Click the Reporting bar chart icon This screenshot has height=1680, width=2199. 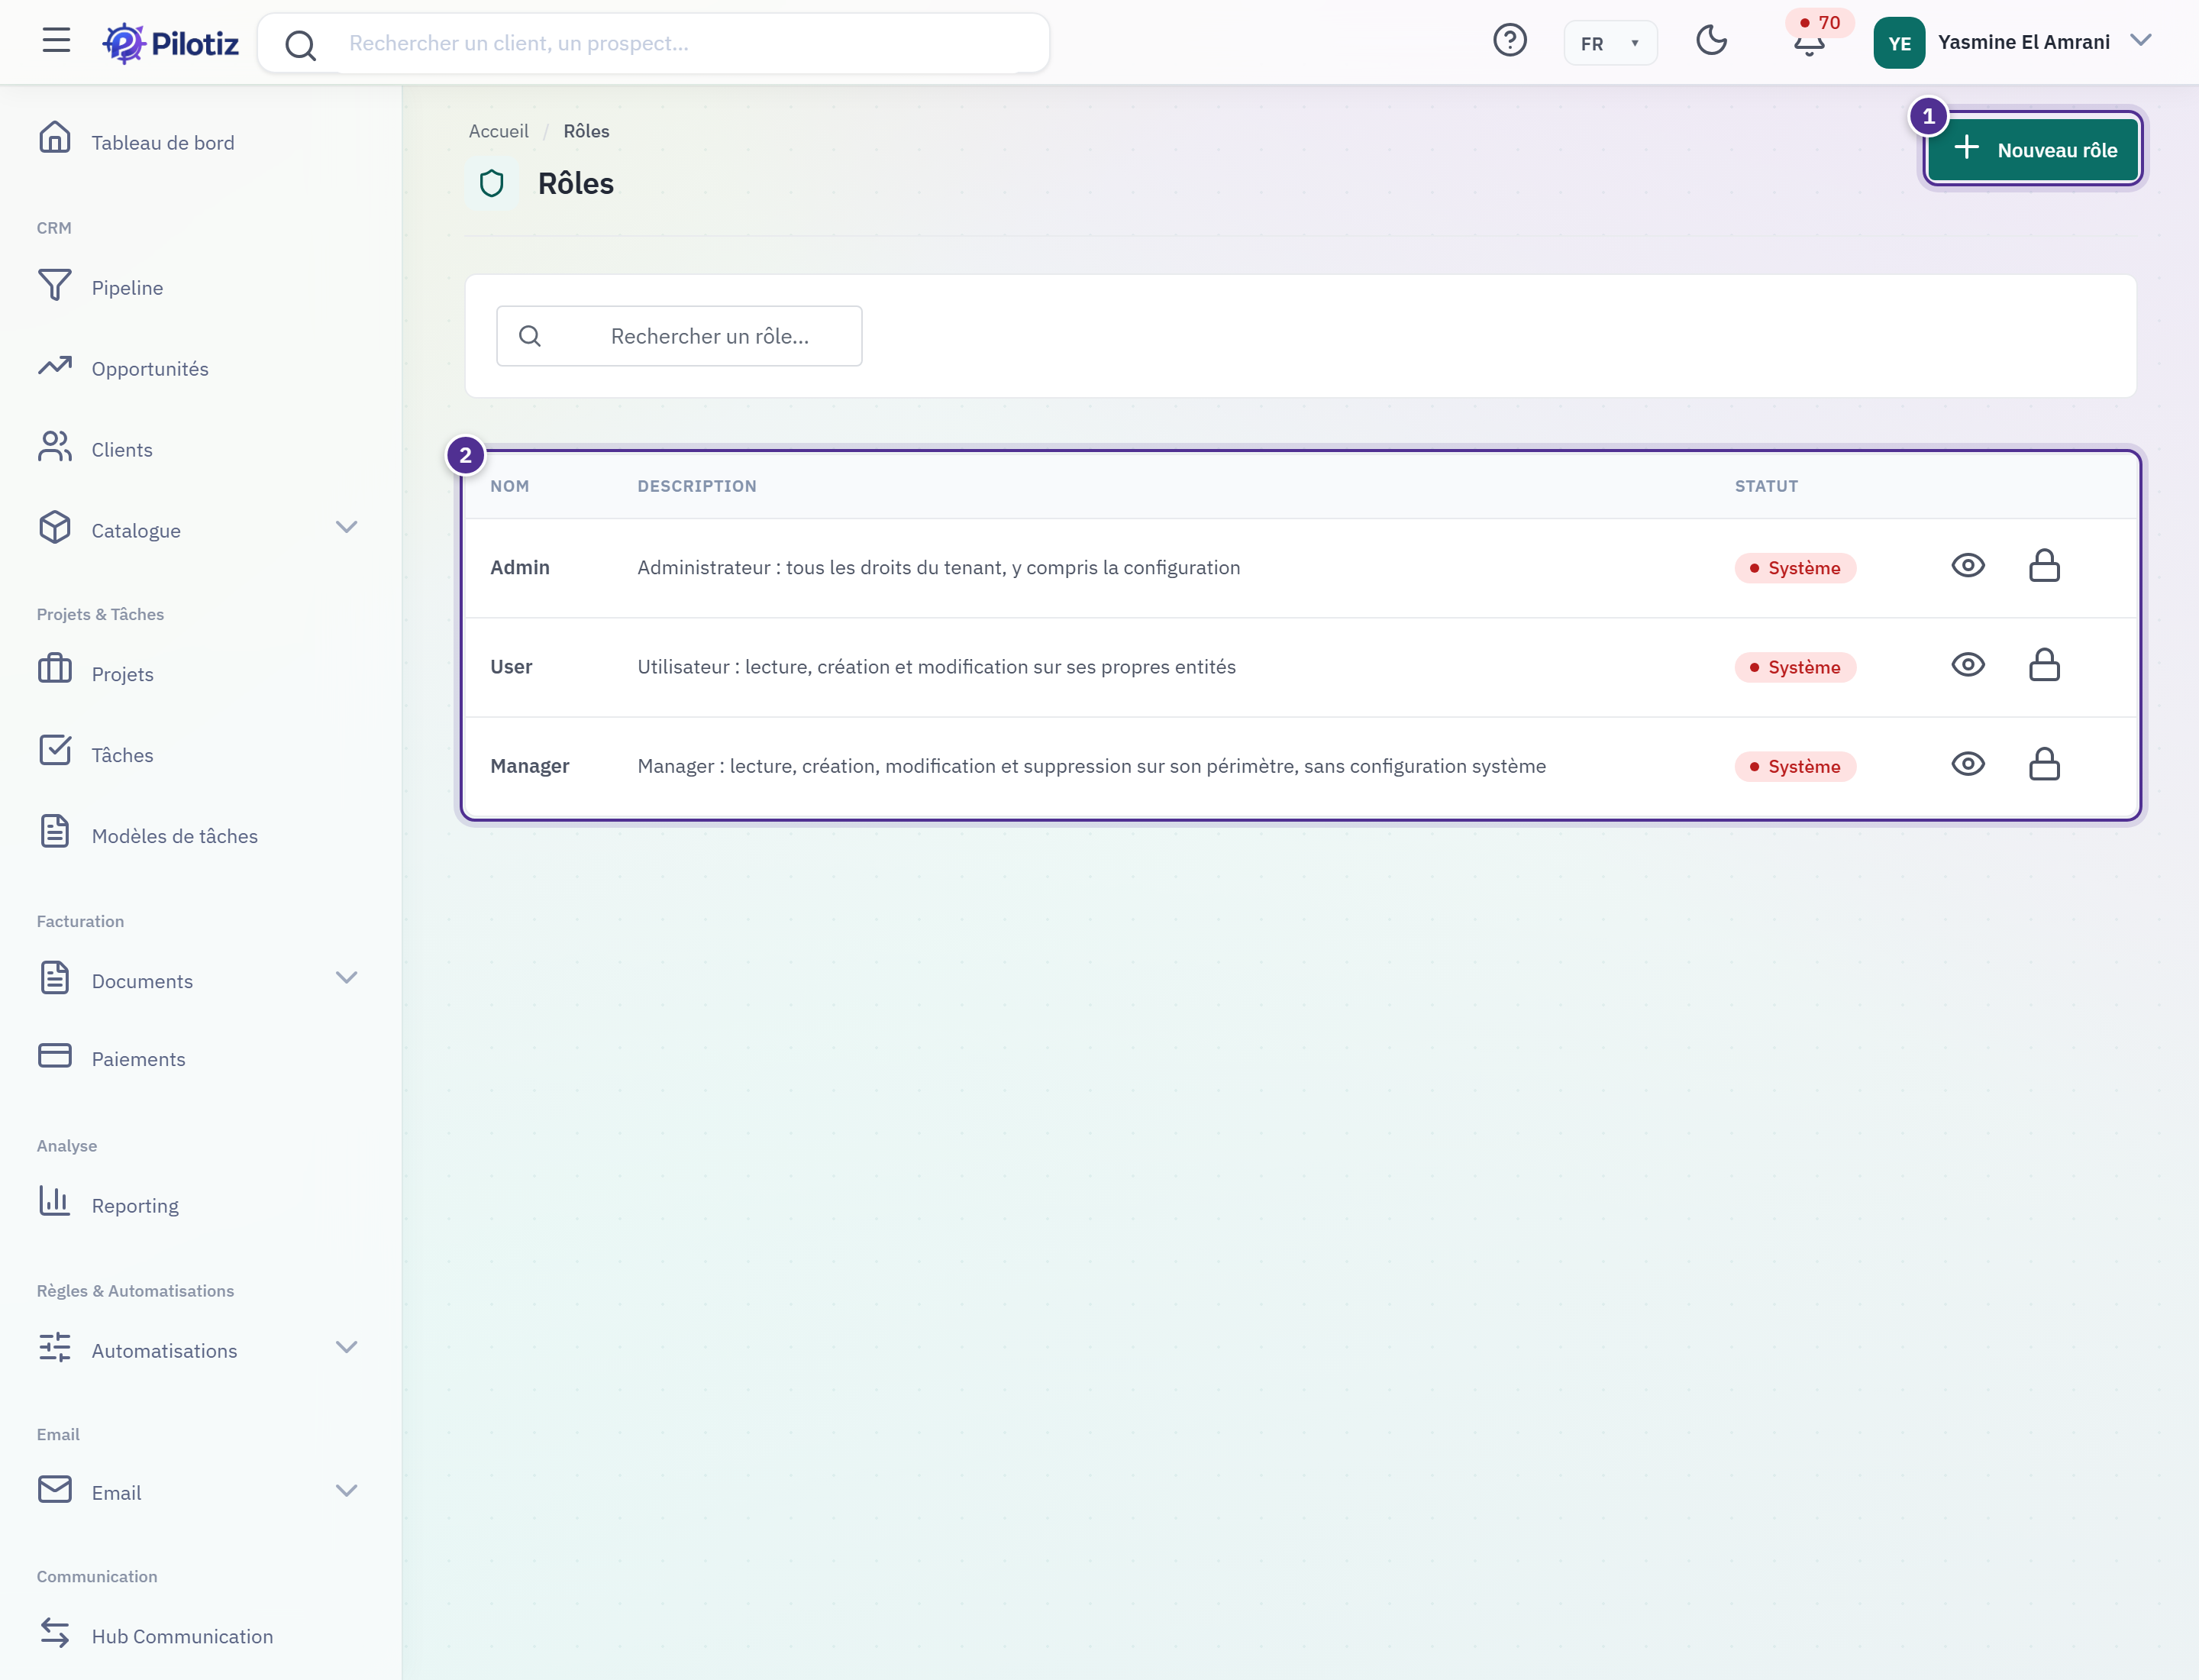point(55,1201)
